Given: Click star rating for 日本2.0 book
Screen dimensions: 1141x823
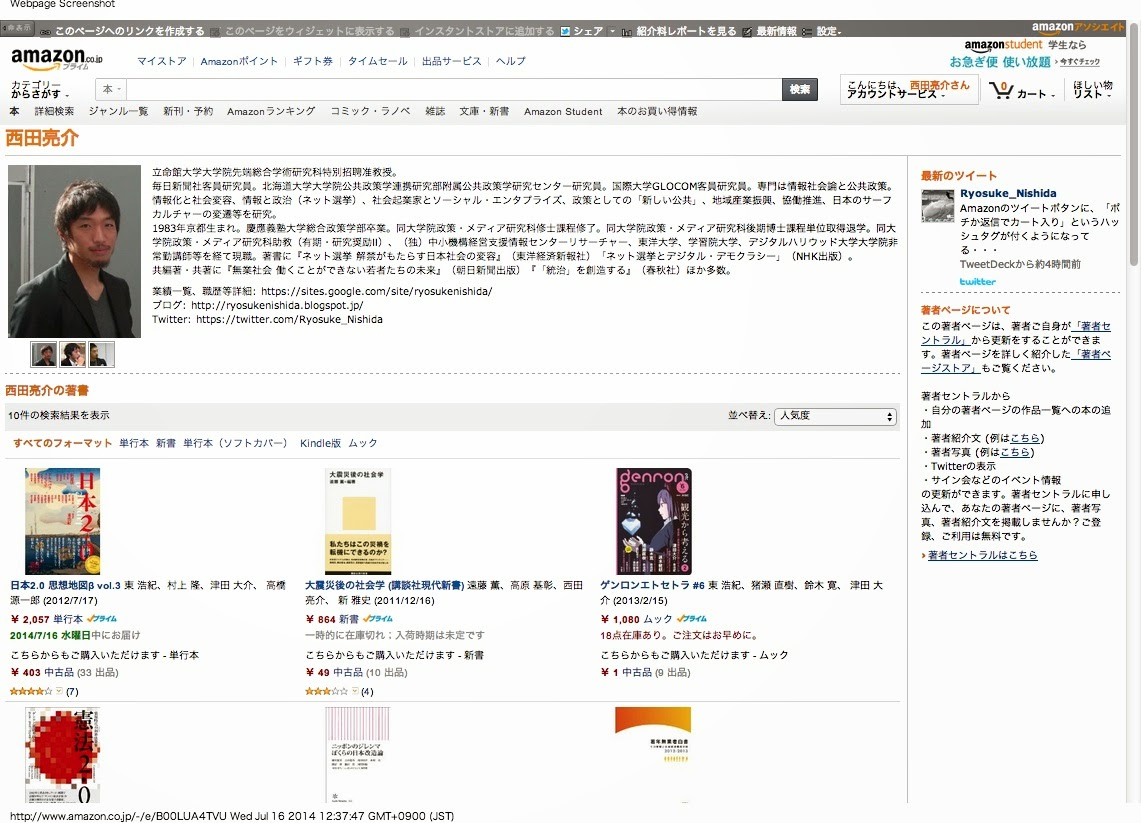Looking at the screenshot, I should tap(31, 691).
